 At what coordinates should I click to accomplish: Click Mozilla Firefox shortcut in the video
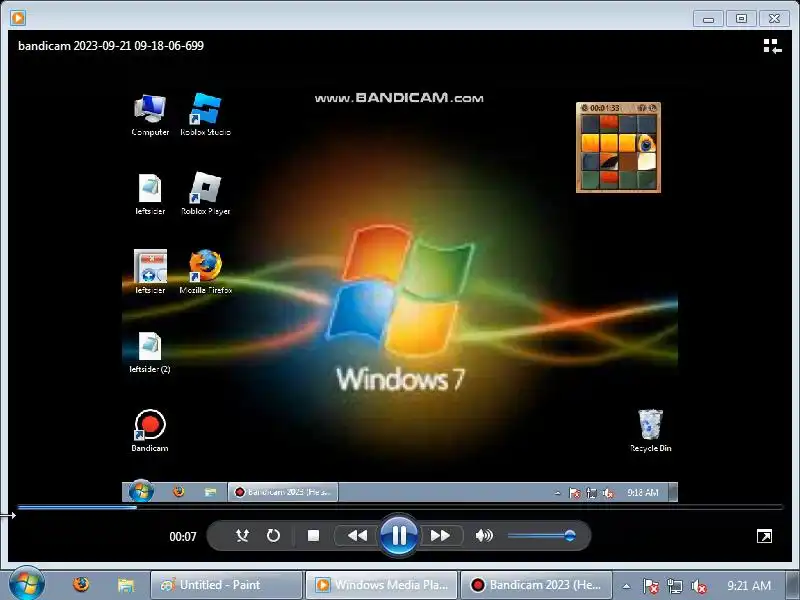click(x=206, y=272)
